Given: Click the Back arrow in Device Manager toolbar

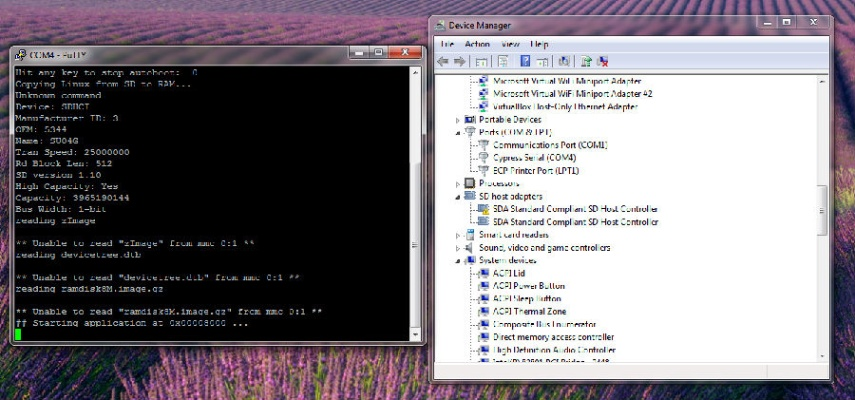Looking at the screenshot, I should click(x=443, y=62).
